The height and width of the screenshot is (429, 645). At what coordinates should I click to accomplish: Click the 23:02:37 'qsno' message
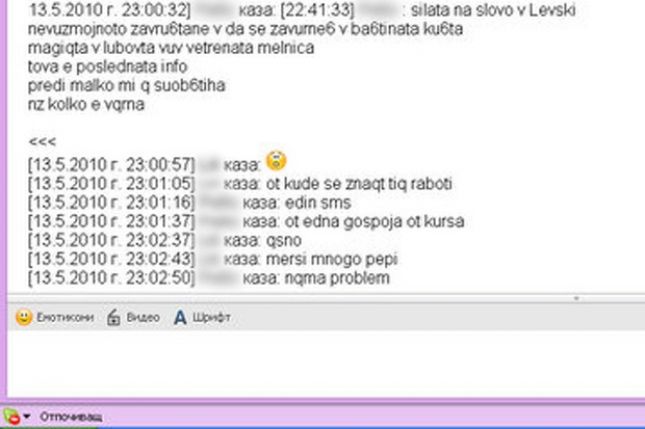(283, 241)
